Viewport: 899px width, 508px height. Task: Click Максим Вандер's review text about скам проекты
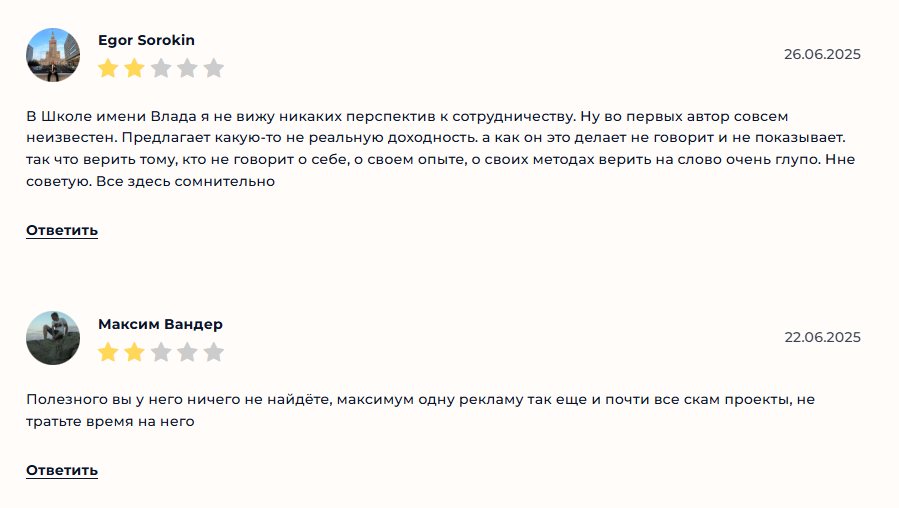pos(420,410)
